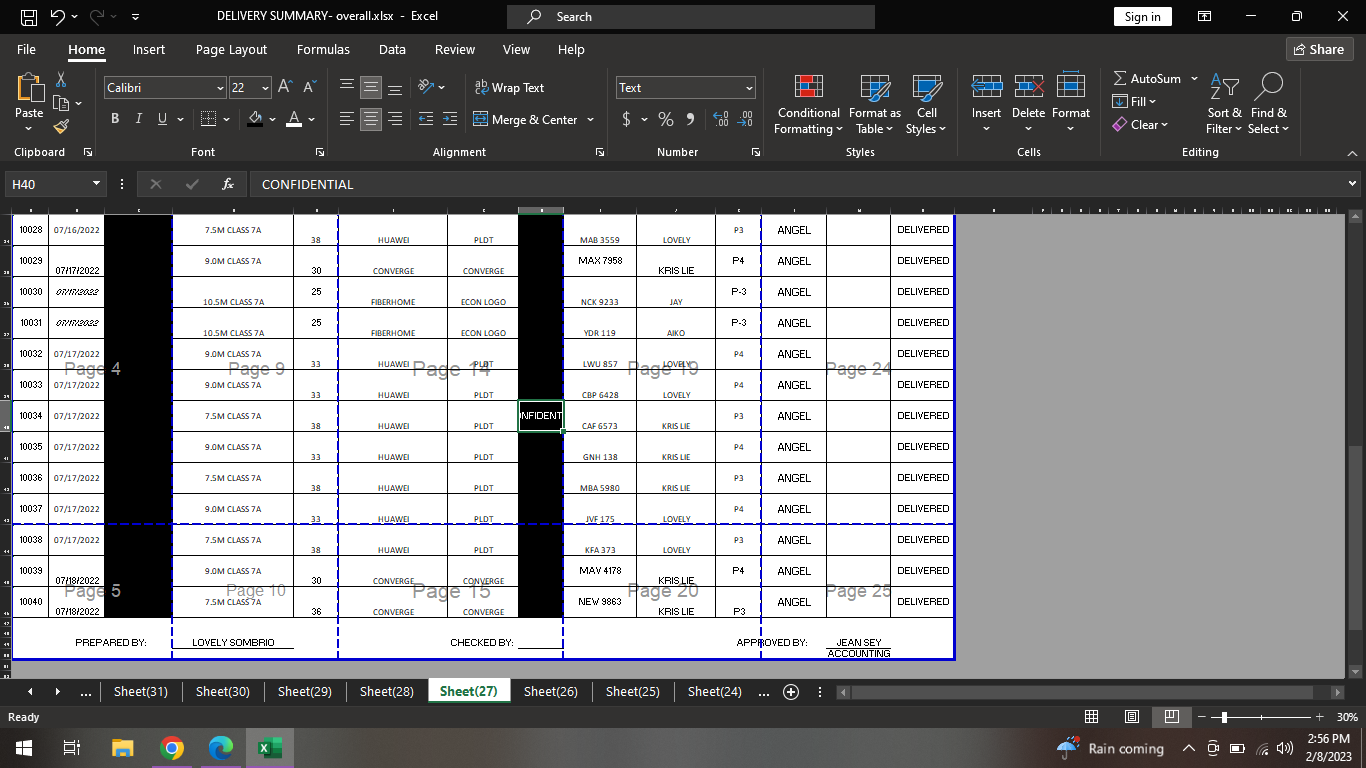Click the Borders icon
The height and width of the screenshot is (768, 1366).
point(208,119)
